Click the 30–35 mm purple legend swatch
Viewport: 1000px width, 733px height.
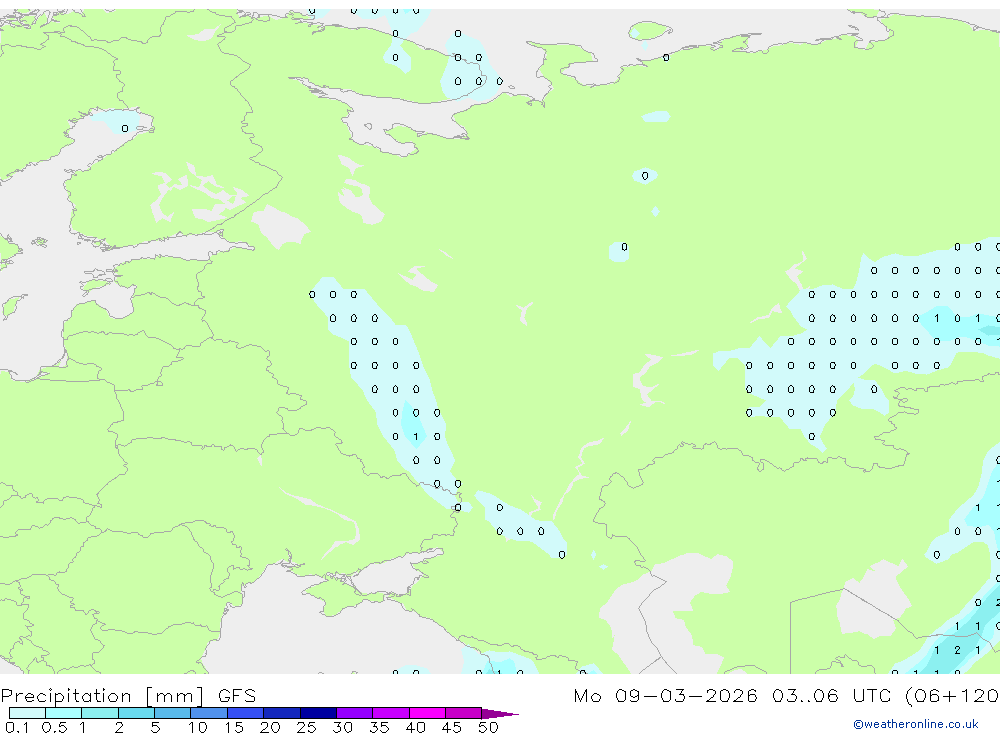coord(355,713)
